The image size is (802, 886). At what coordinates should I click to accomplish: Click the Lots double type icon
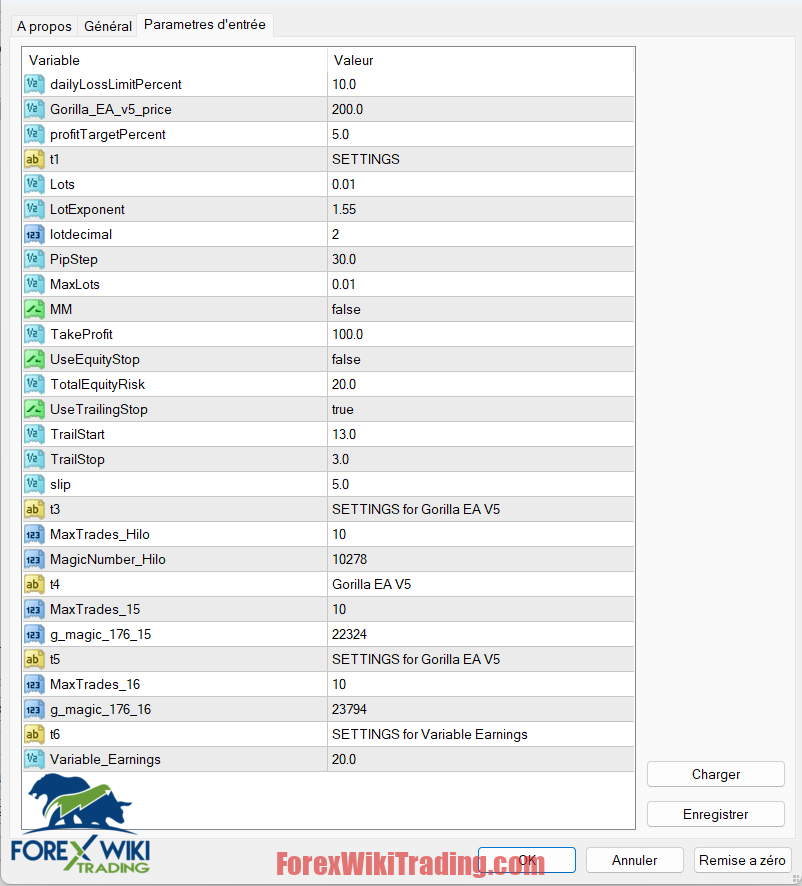(x=34, y=184)
